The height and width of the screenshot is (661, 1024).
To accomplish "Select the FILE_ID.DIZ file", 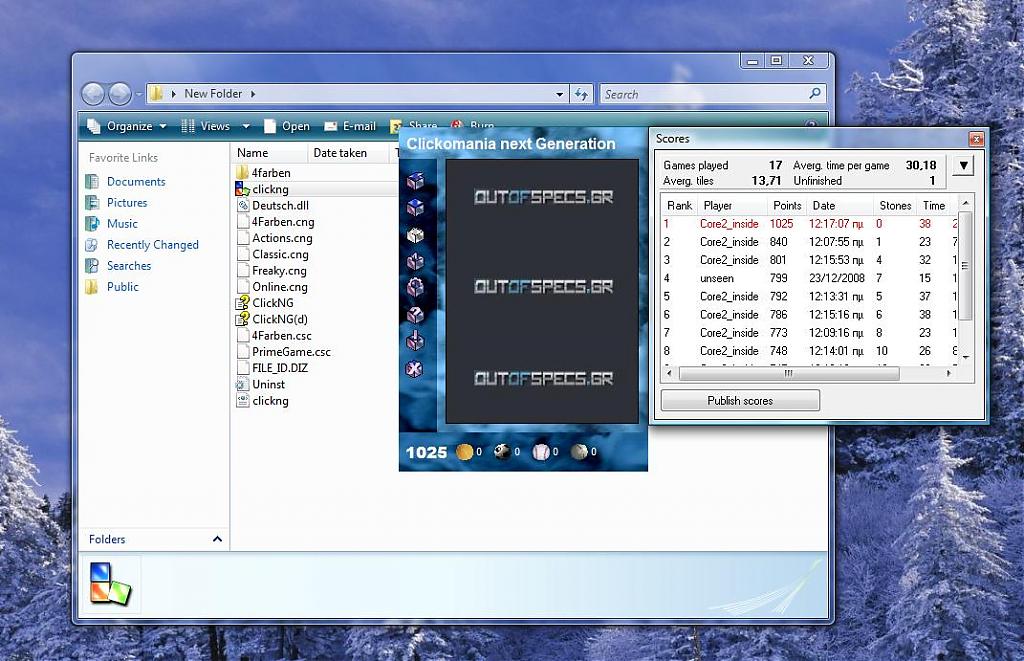I will point(272,368).
